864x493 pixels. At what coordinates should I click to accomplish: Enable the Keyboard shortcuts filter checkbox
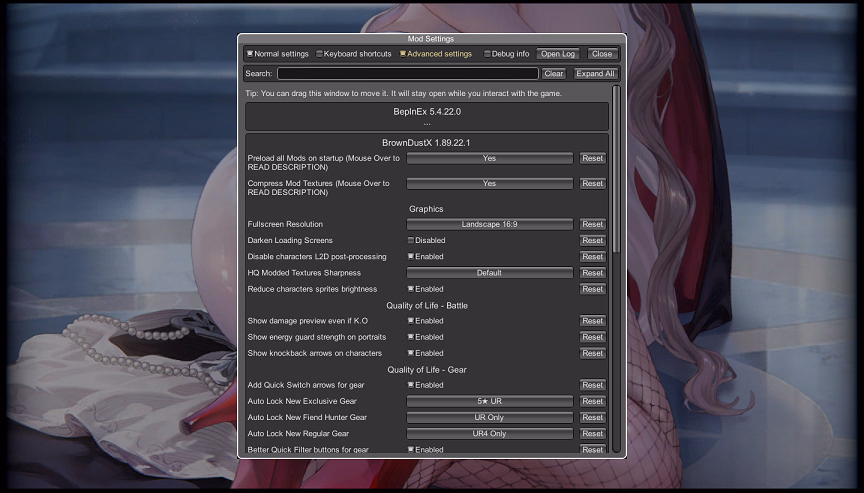[320, 54]
